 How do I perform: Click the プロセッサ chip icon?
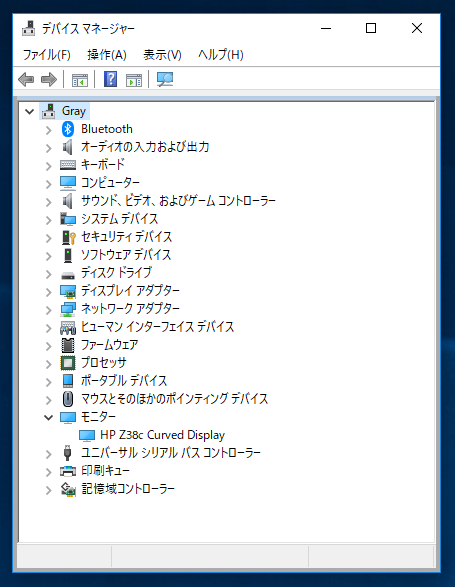pyautogui.click(x=68, y=363)
